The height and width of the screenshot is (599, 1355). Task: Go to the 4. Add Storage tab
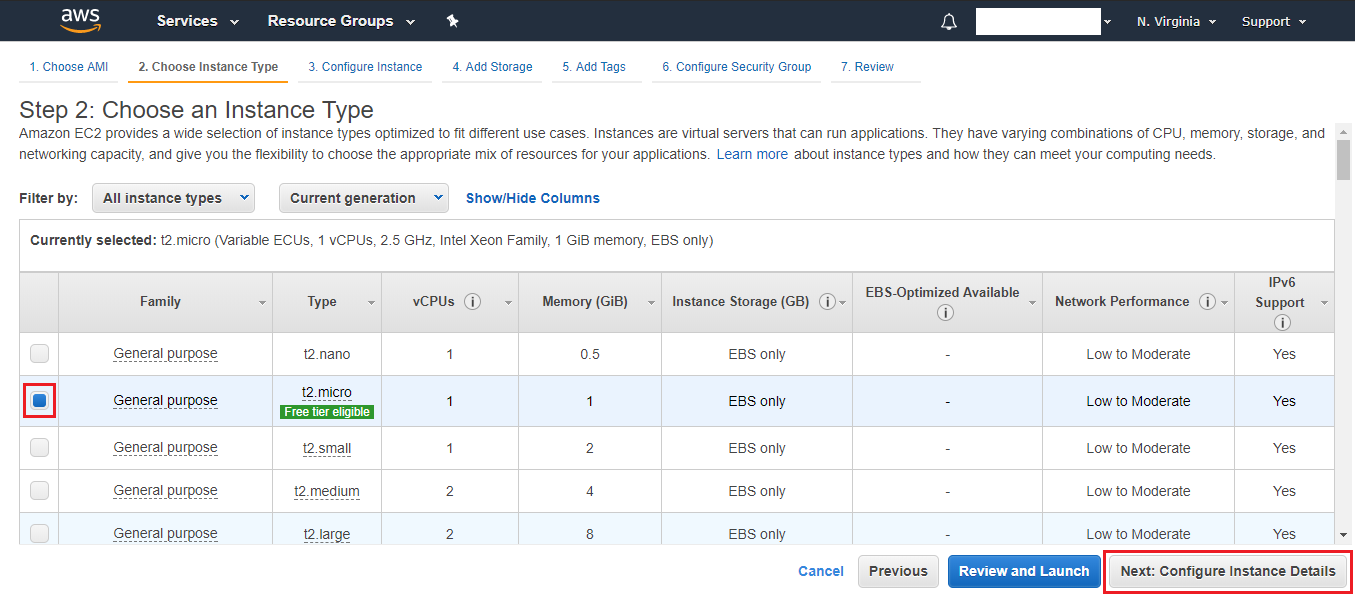[492, 67]
